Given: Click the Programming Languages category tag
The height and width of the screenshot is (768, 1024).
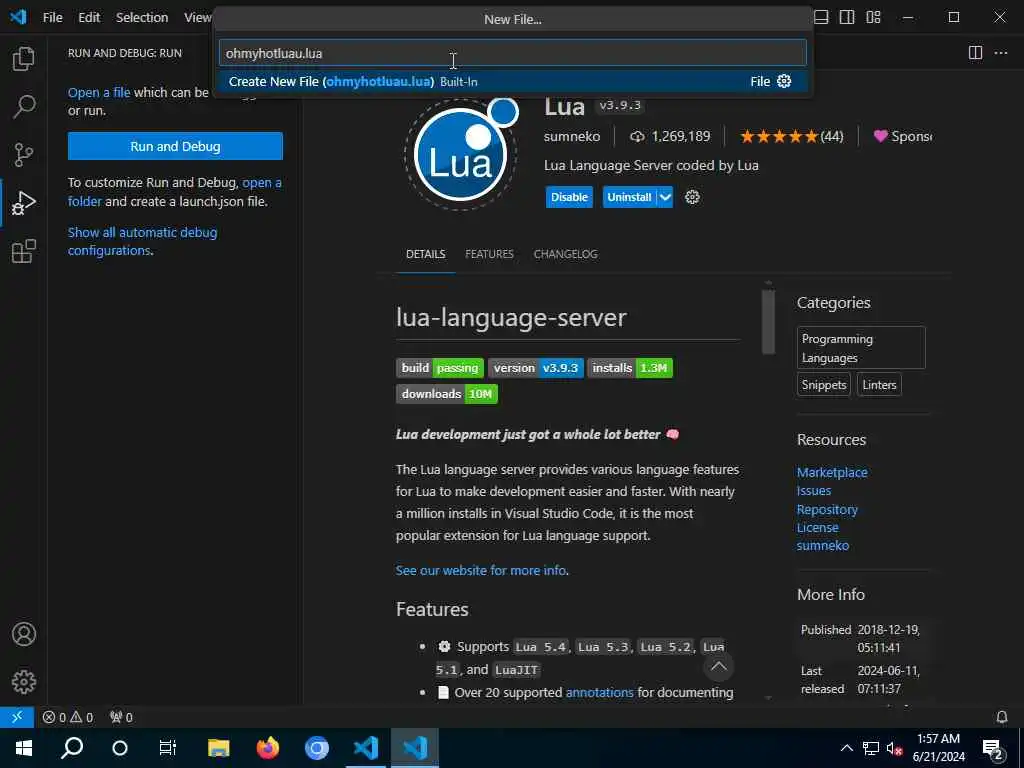Looking at the screenshot, I should click(x=861, y=348).
